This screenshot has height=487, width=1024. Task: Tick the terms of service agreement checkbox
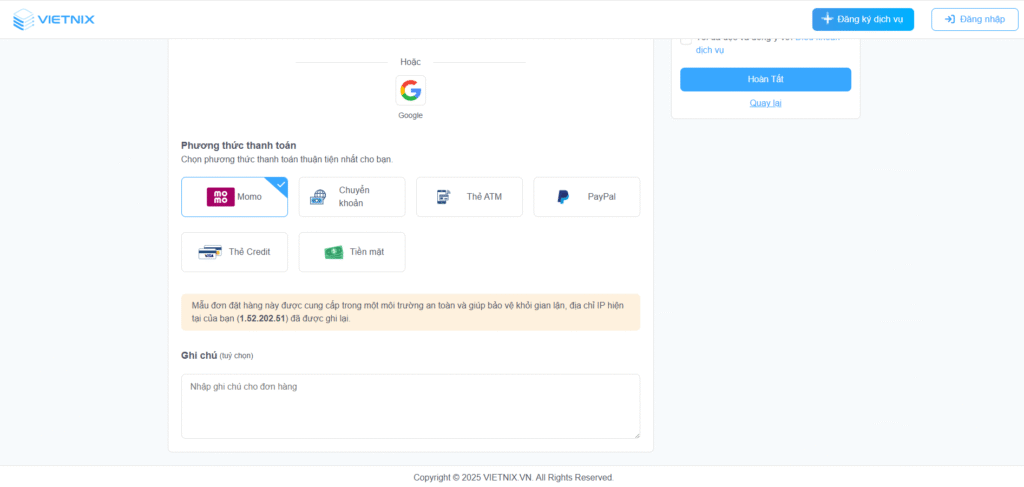click(685, 40)
